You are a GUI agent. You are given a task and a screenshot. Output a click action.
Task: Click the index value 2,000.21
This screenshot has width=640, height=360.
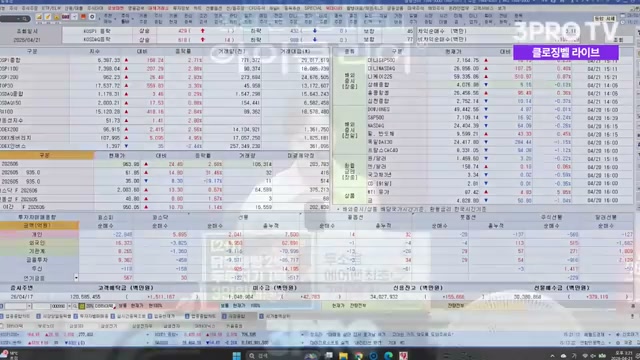[109, 103]
